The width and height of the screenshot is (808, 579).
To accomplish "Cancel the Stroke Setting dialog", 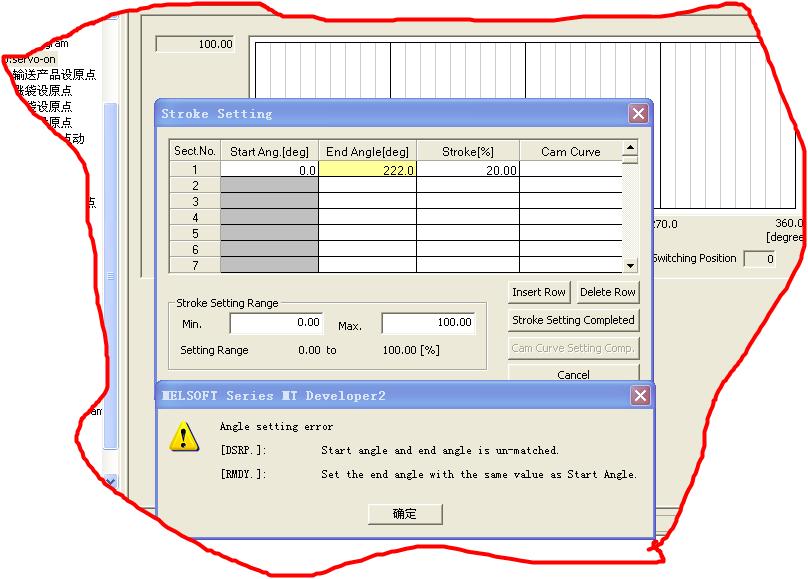I will tap(573, 375).
